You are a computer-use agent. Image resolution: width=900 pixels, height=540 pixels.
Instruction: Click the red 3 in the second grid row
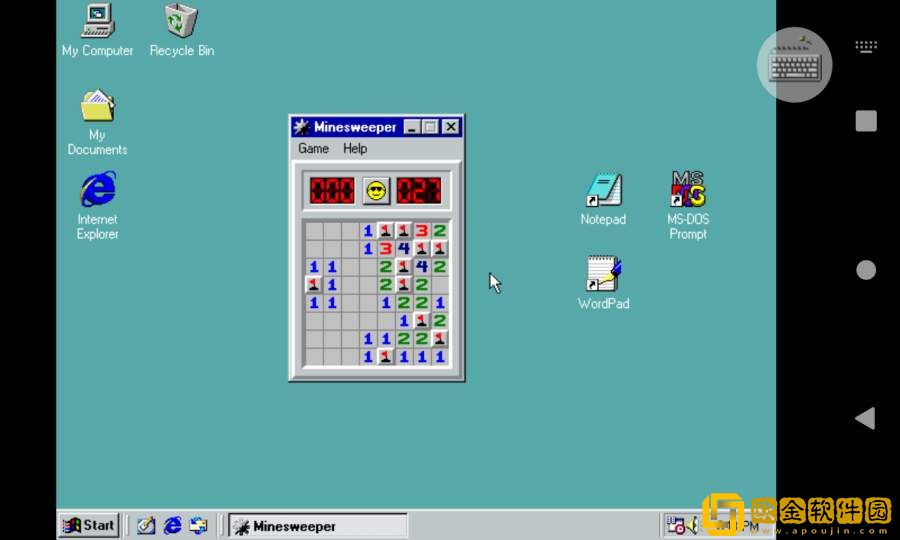385,248
